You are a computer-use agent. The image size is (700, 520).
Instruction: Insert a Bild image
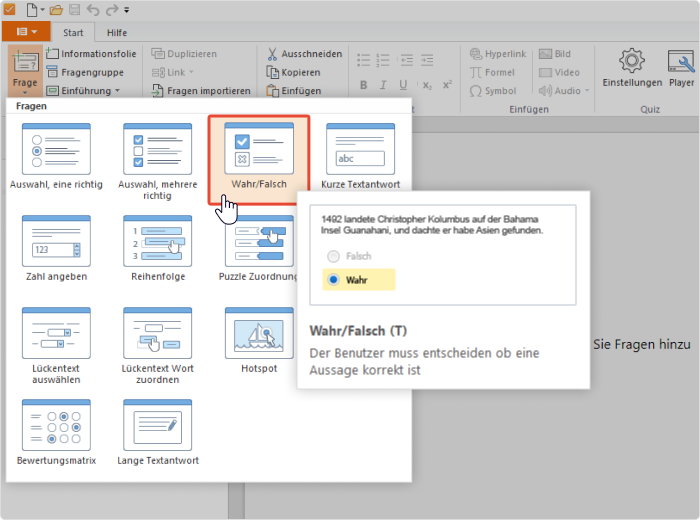pos(555,54)
